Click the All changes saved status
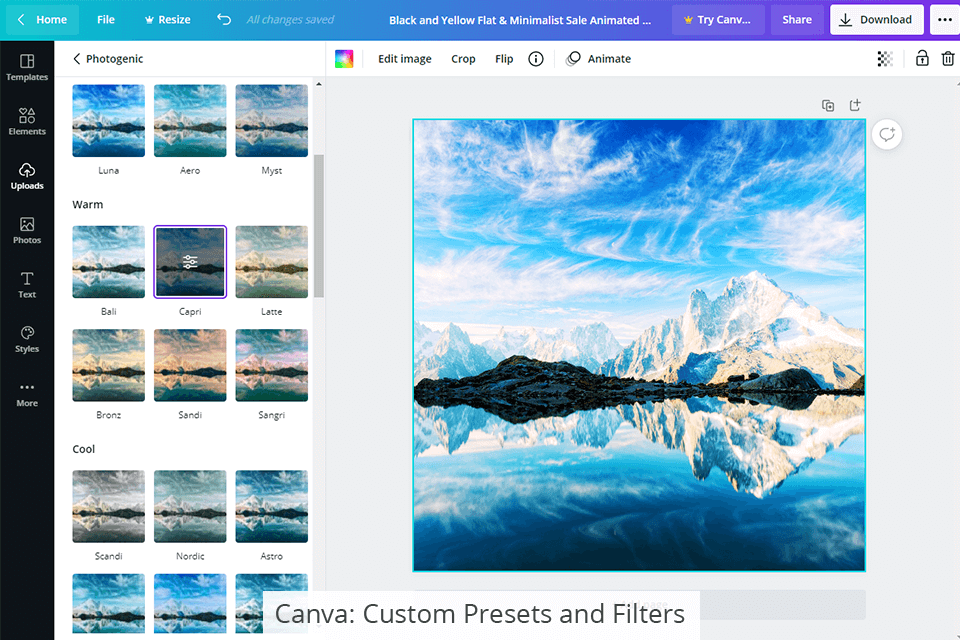The height and width of the screenshot is (640, 960). pyautogui.click(x=290, y=20)
